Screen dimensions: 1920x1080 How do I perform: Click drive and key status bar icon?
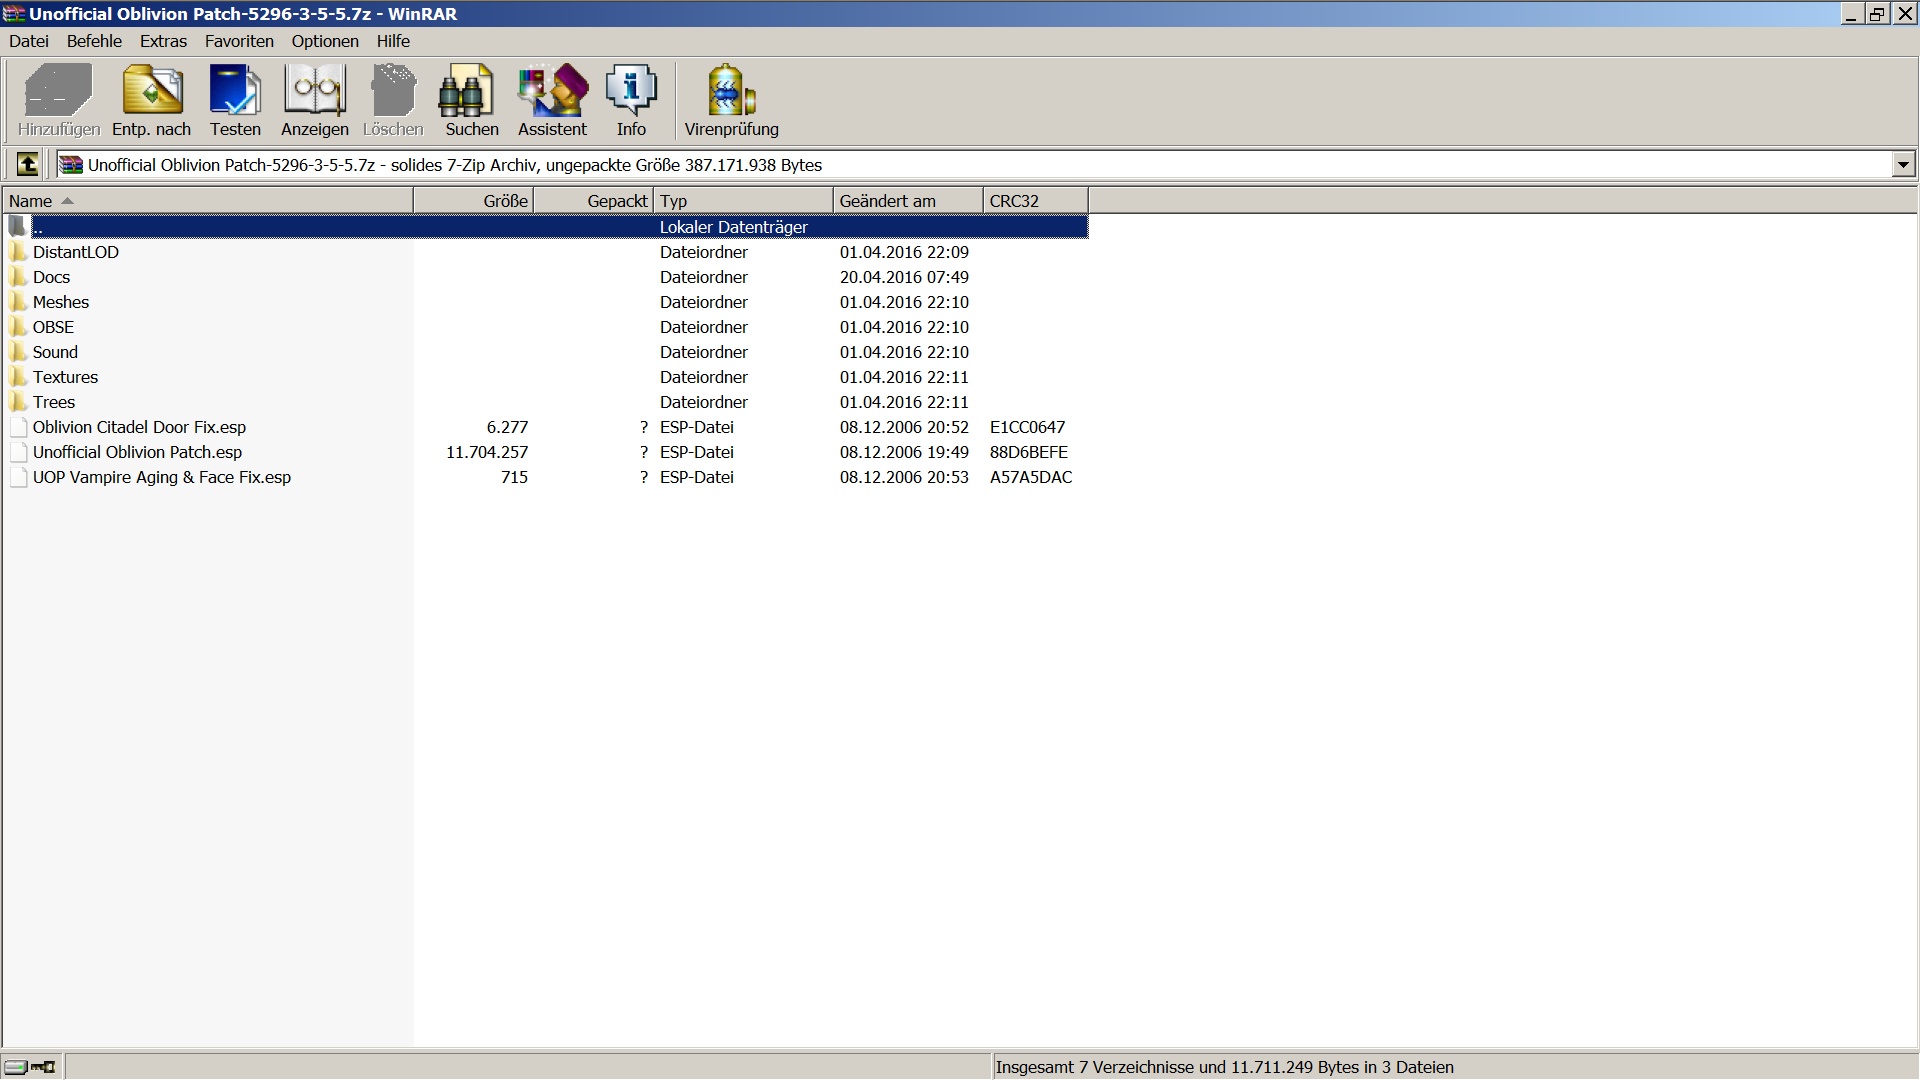coord(30,1067)
